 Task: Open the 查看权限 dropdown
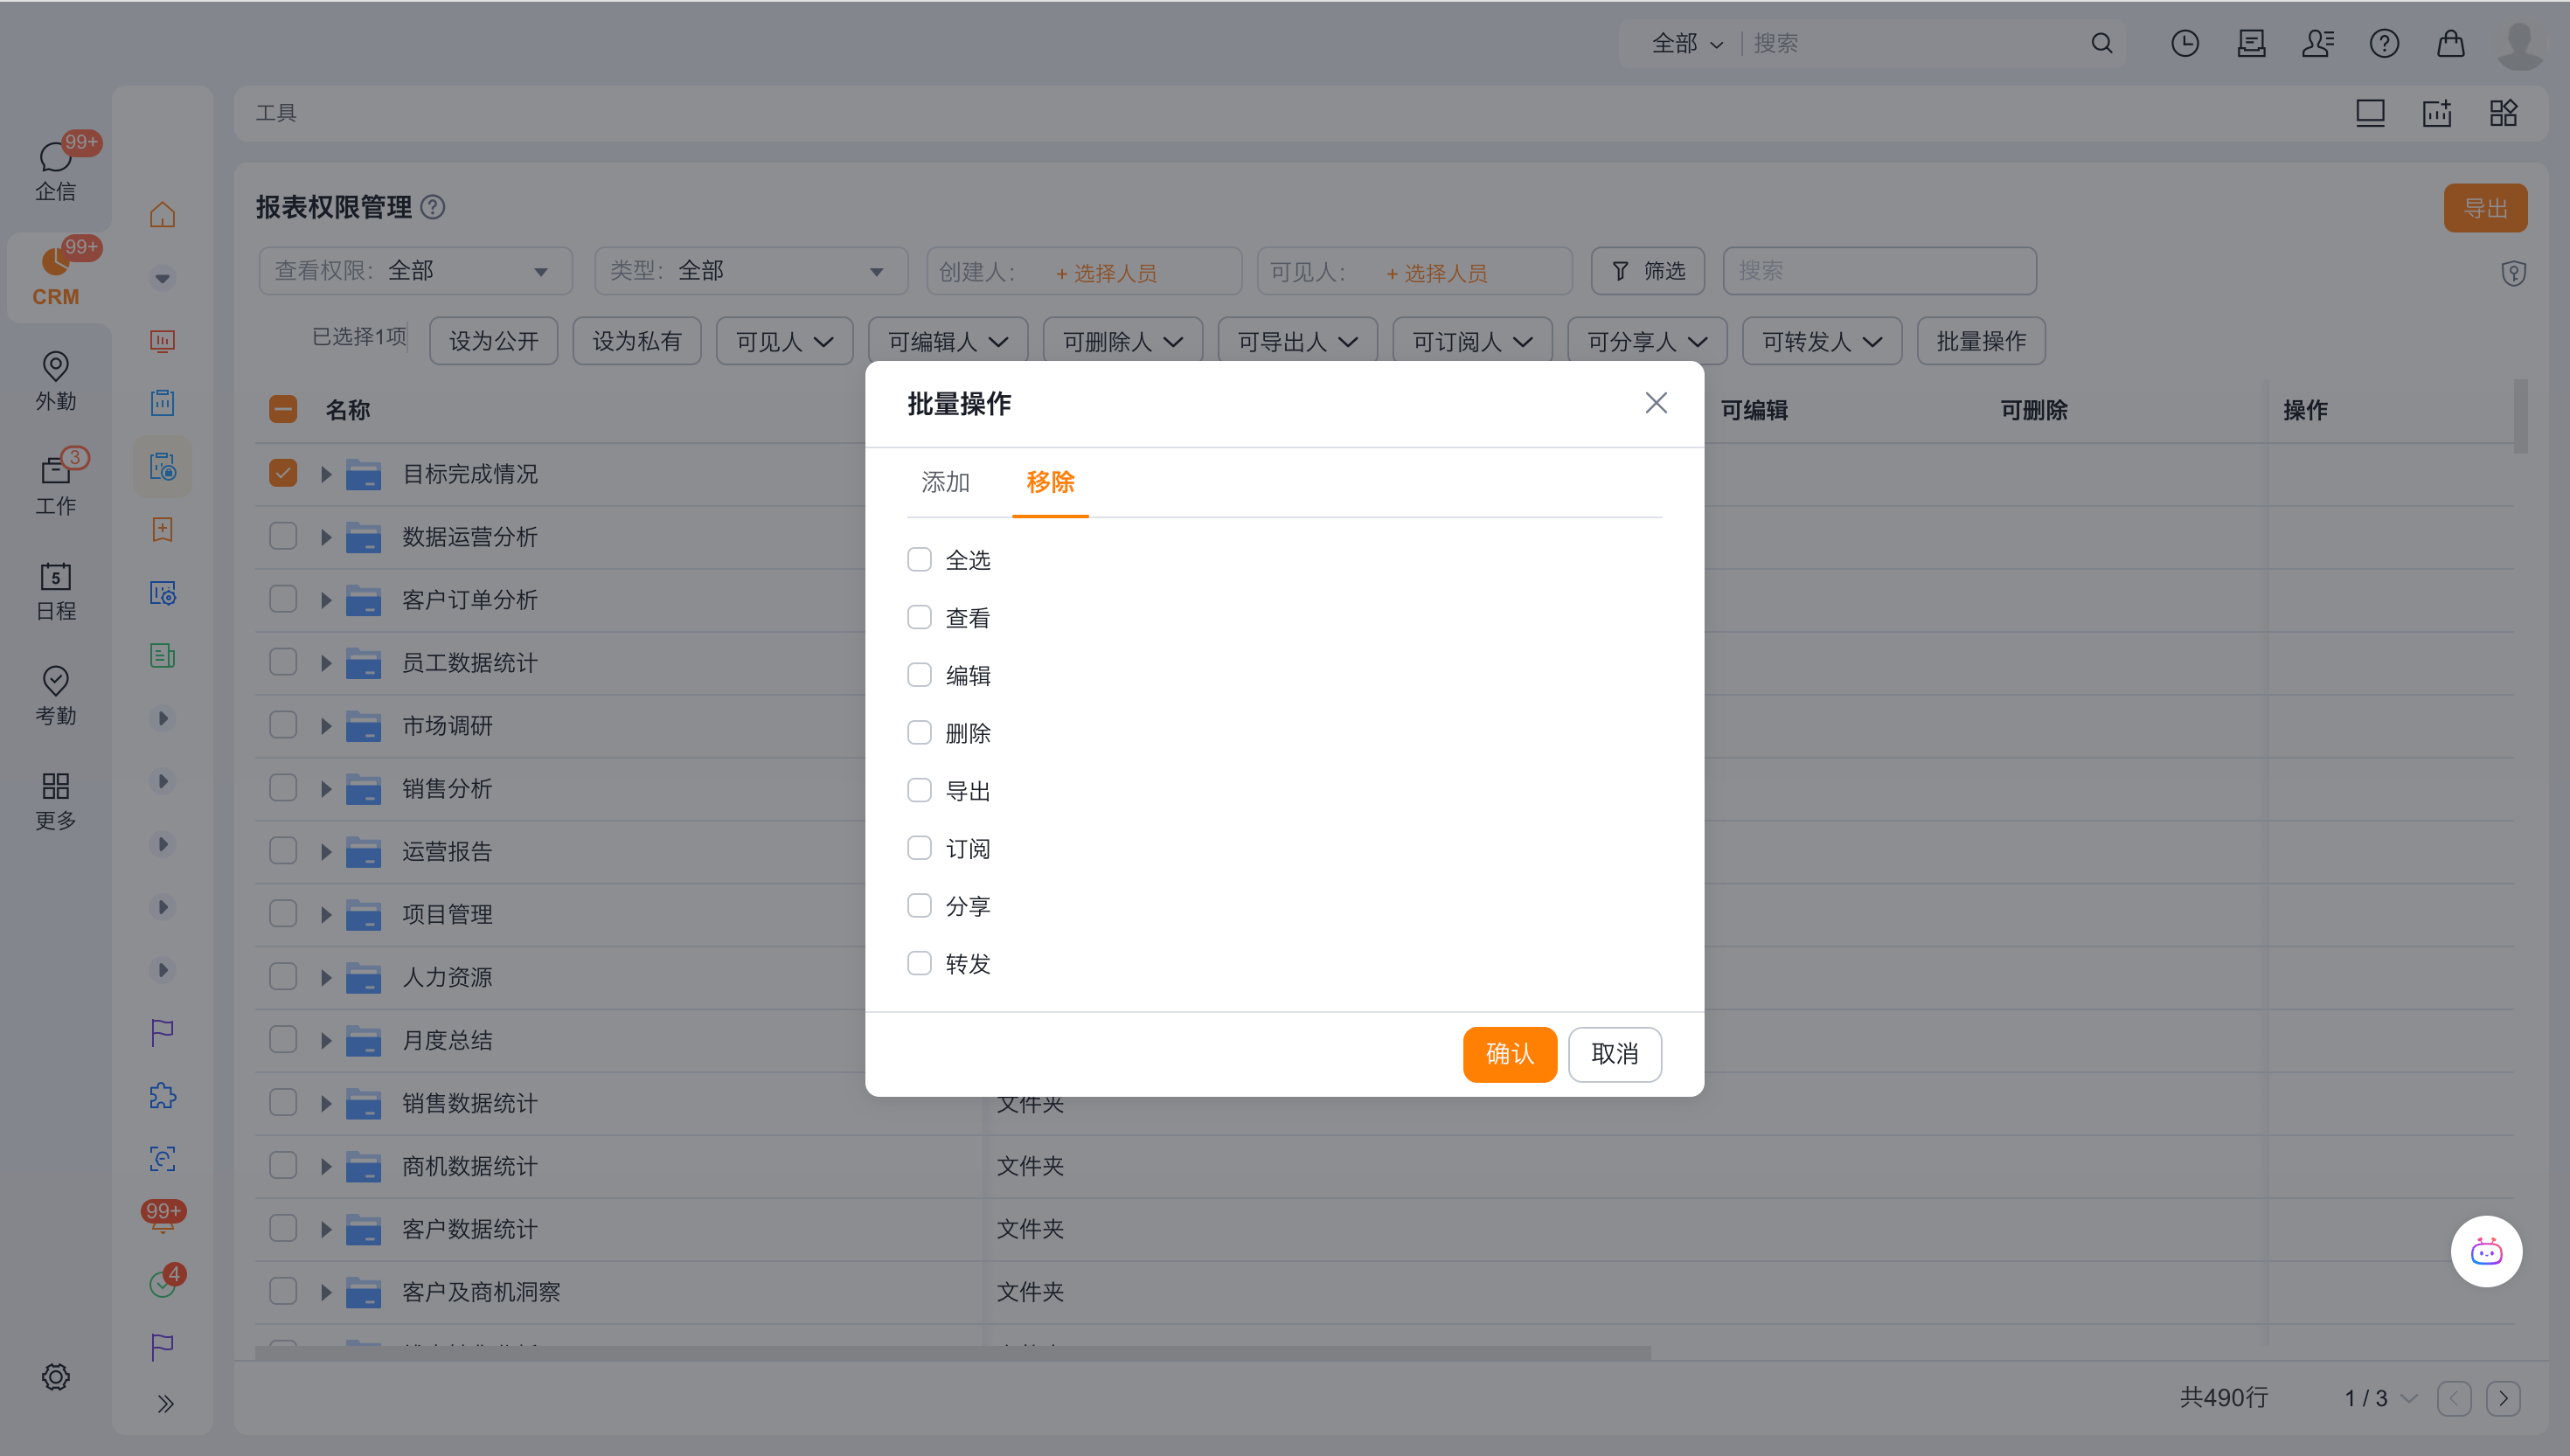click(x=415, y=271)
